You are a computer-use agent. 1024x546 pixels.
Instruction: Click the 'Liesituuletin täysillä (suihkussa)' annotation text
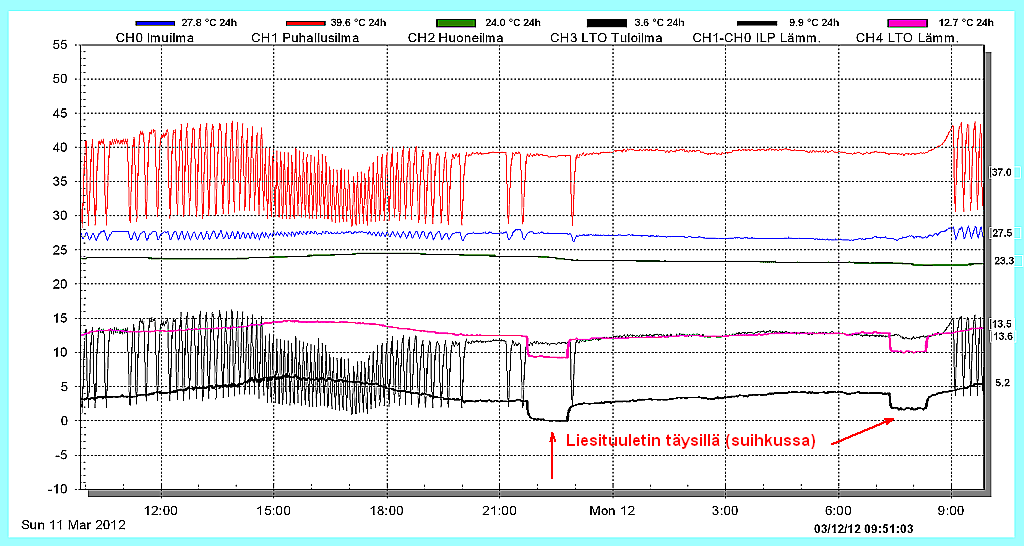[691, 441]
